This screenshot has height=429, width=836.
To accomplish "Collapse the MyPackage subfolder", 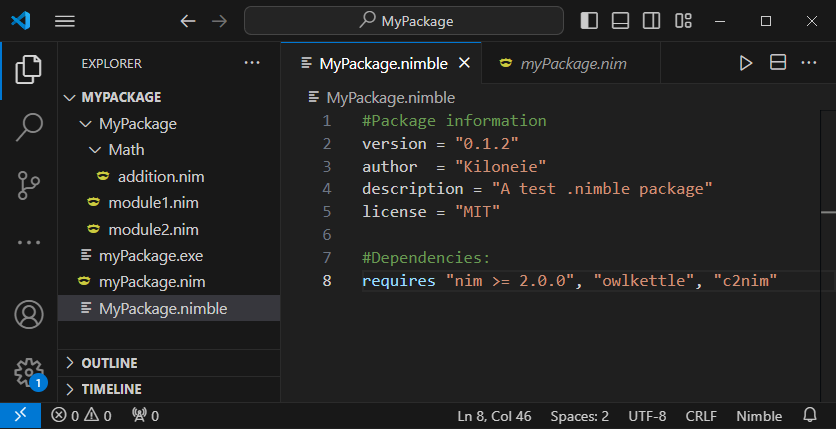I will (x=169, y=124).
